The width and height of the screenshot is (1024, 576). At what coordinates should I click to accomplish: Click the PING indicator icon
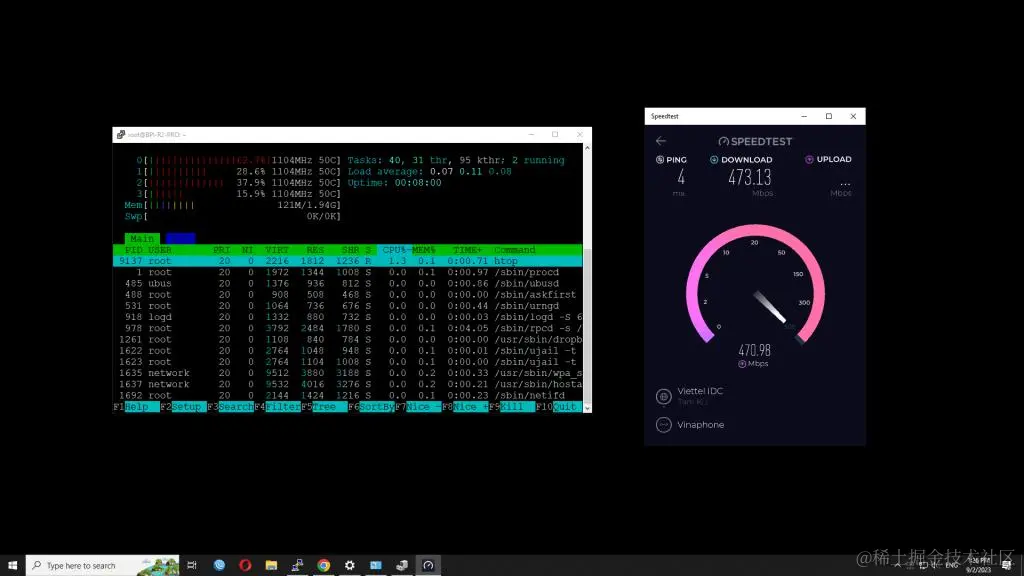pyautogui.click(x=660, y=159)
